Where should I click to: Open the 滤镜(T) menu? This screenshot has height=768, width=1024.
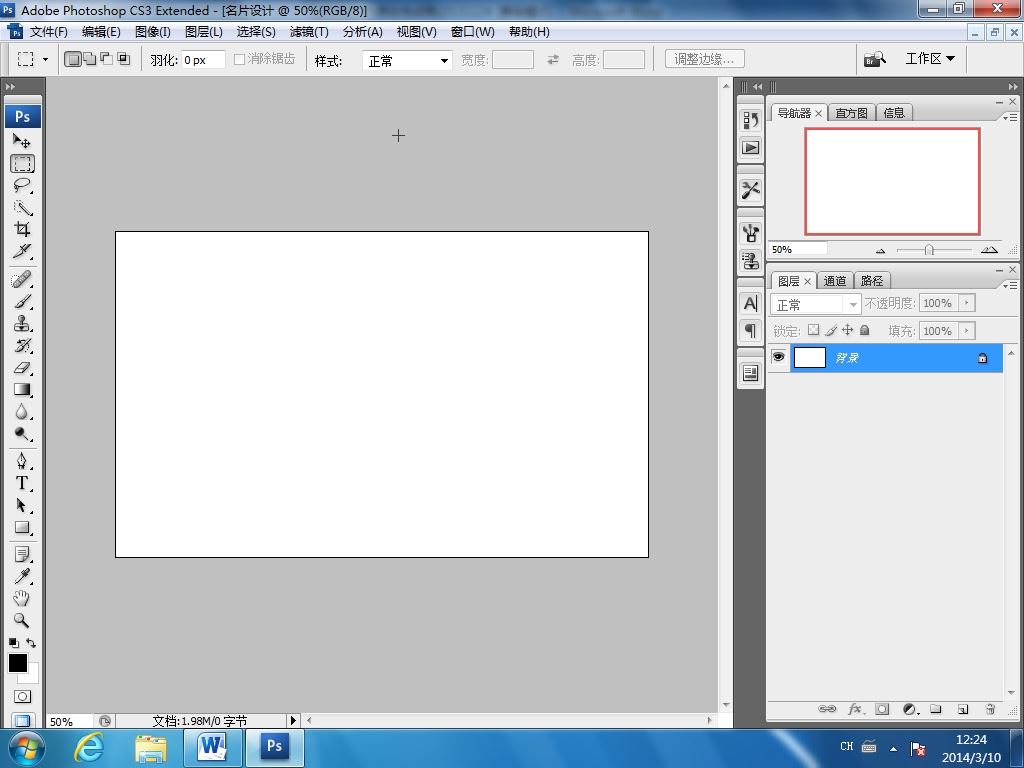[x=308, y=32]
